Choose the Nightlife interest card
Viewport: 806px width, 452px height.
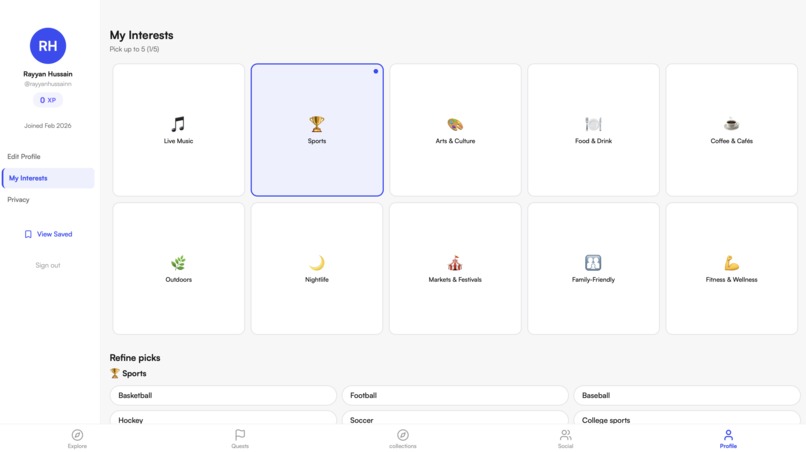[x=317, y=268]
